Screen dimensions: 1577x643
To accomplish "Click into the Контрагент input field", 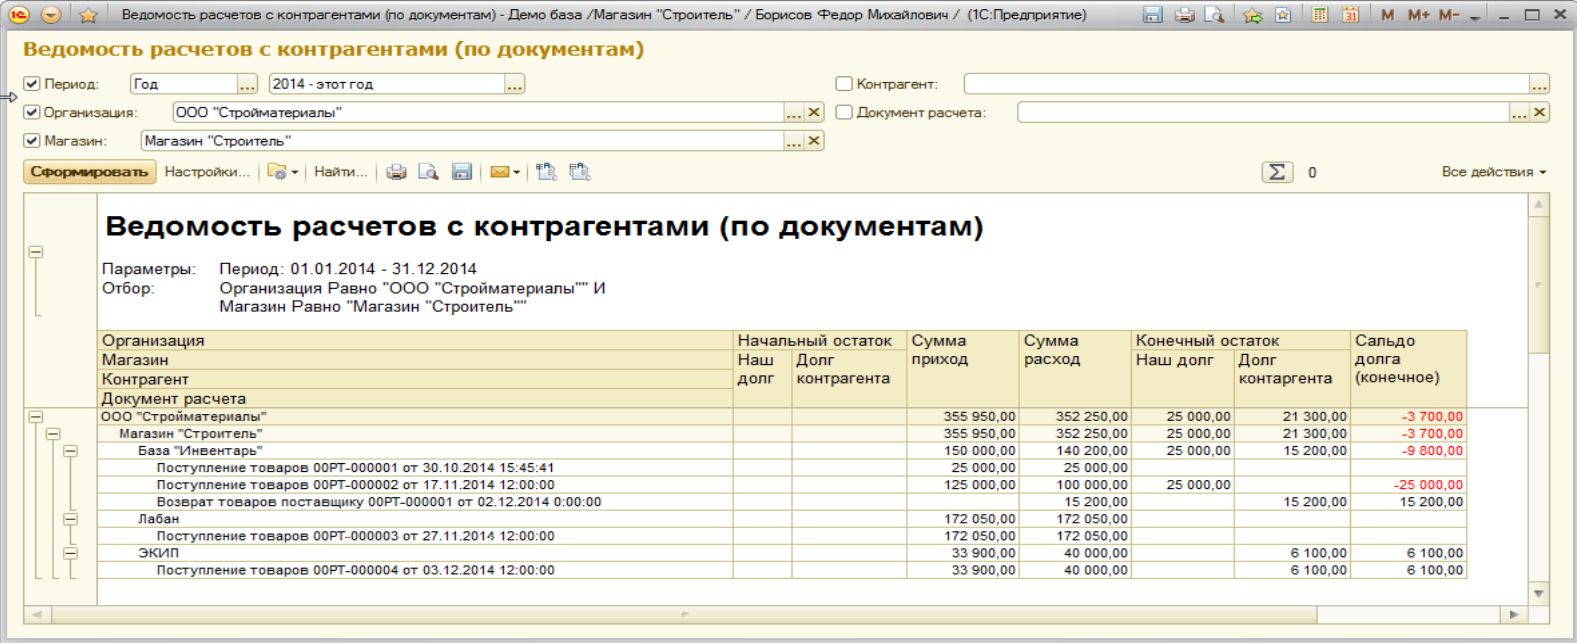I will tap(1246, 85).
